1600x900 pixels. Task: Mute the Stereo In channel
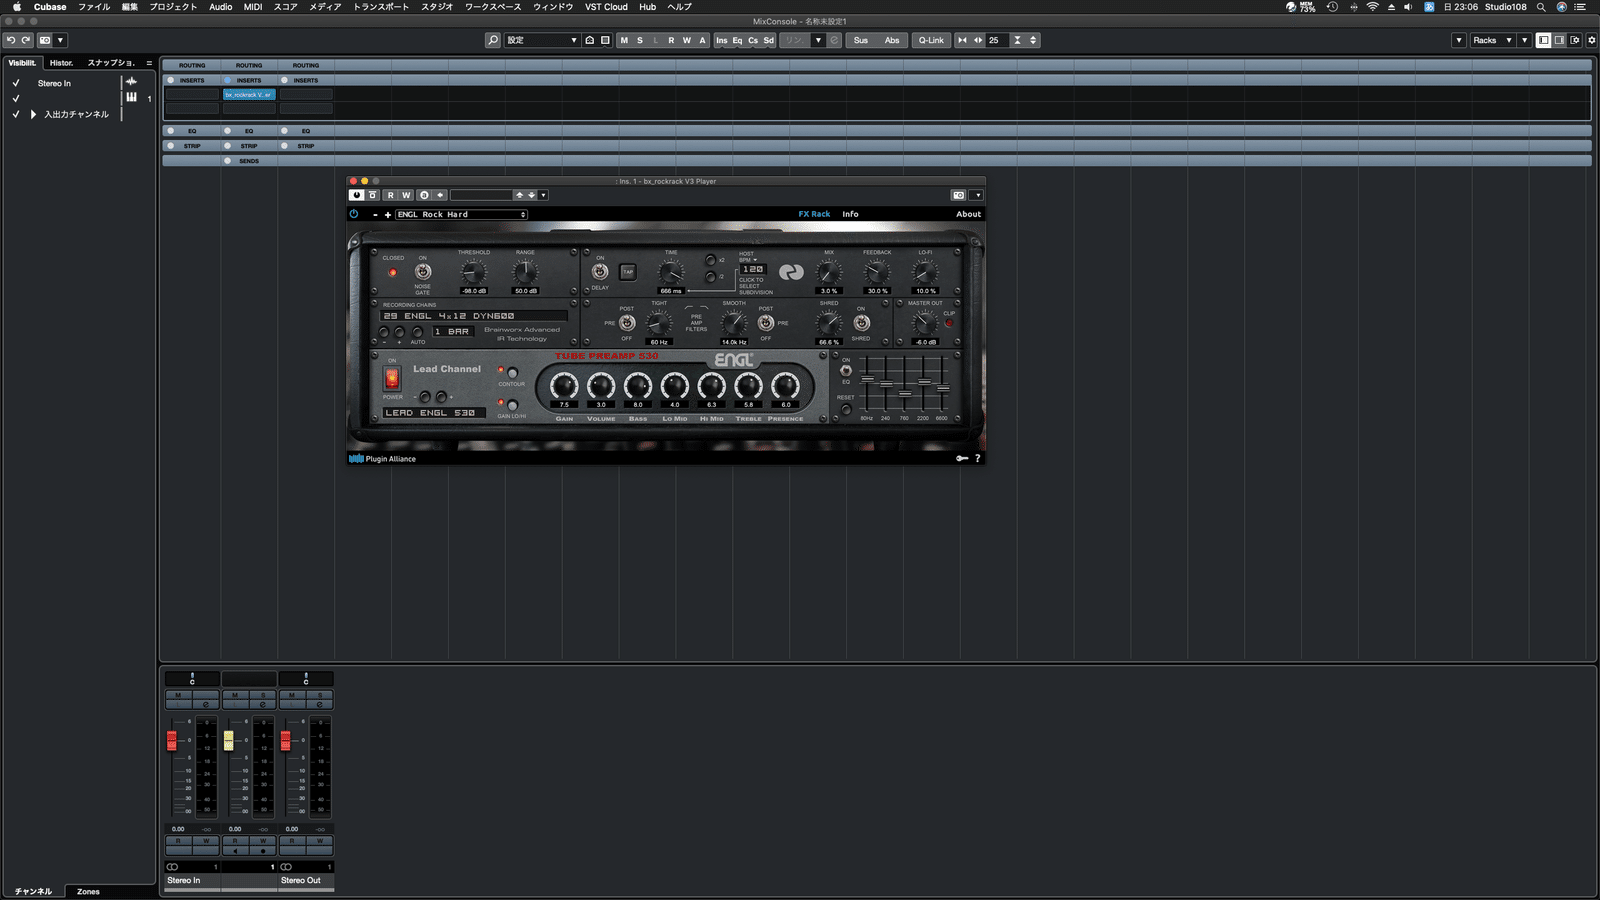(x=178, y=695)
